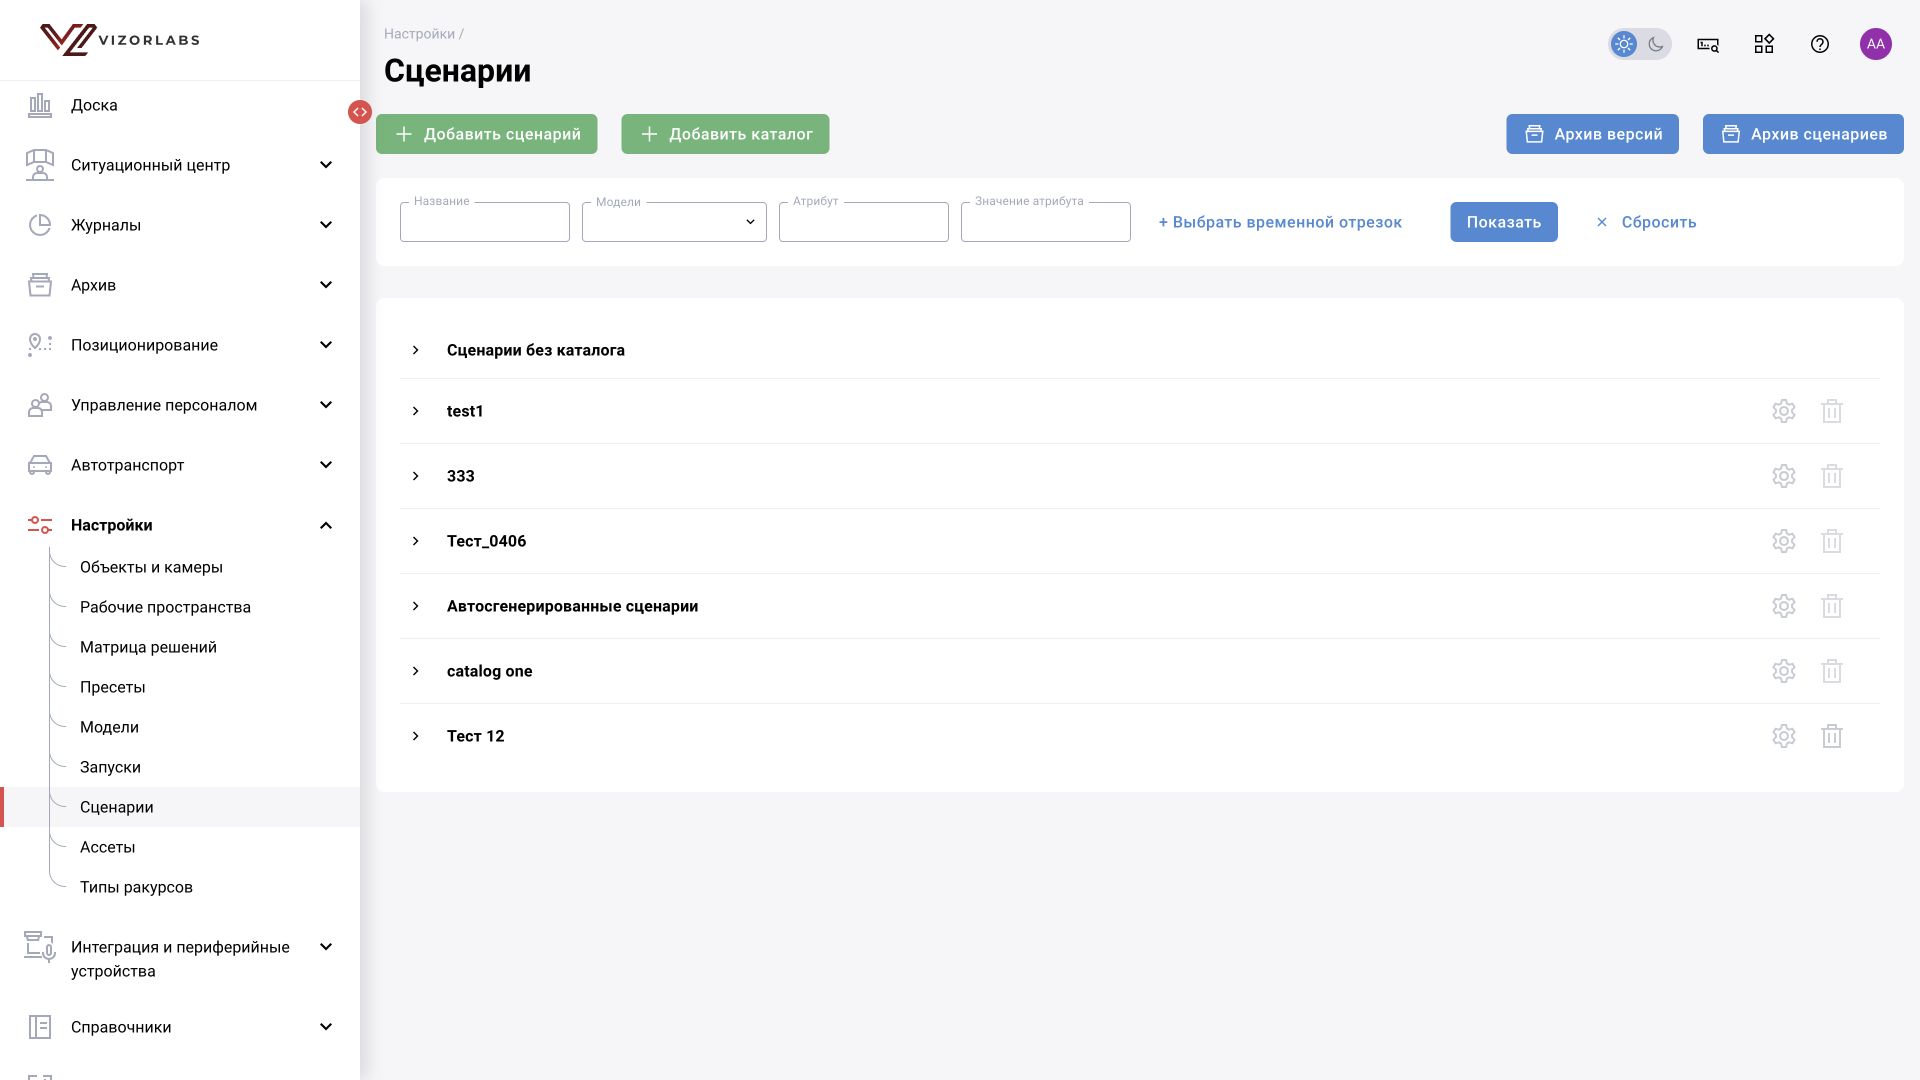This screenshot has height=1080, width=1920.
Task: Open the Модели dropdown filter
Action: 674,222
